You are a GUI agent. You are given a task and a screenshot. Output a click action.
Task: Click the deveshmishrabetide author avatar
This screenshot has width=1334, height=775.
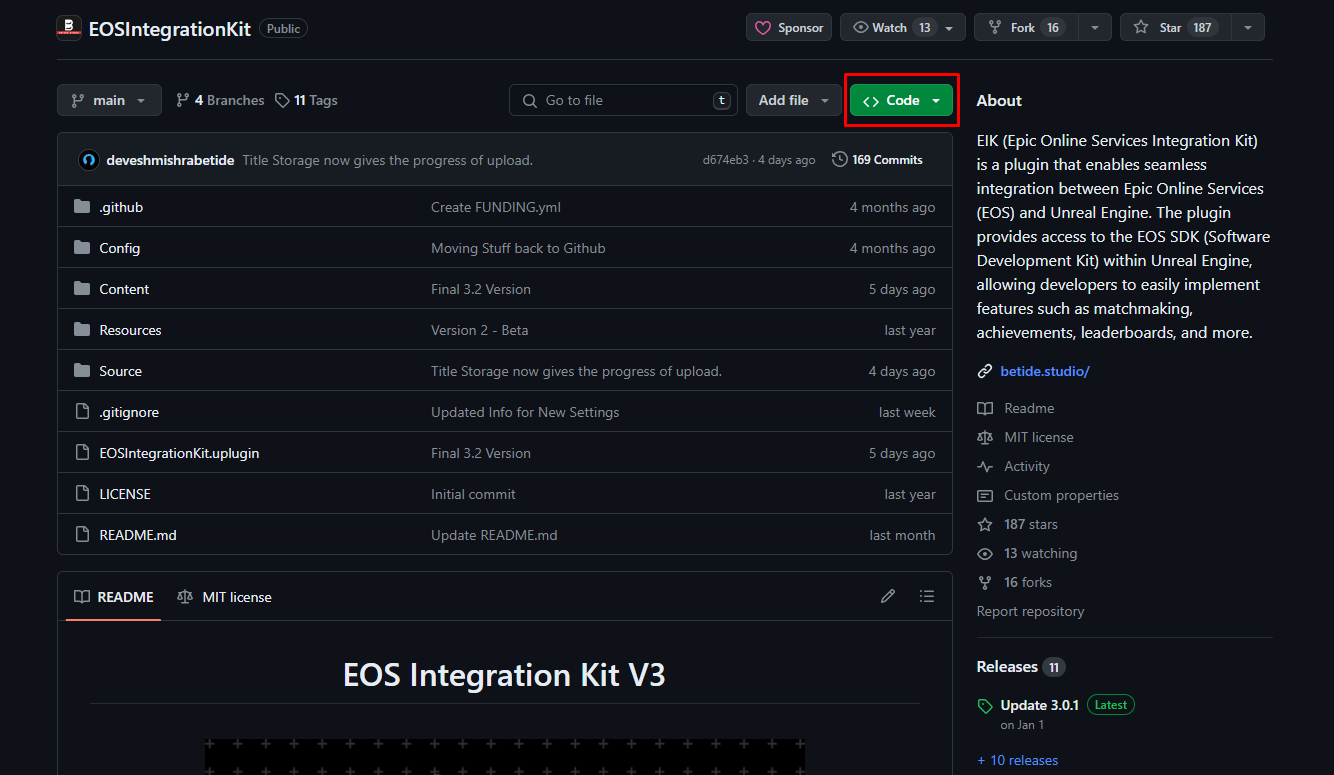coord(89,160)
